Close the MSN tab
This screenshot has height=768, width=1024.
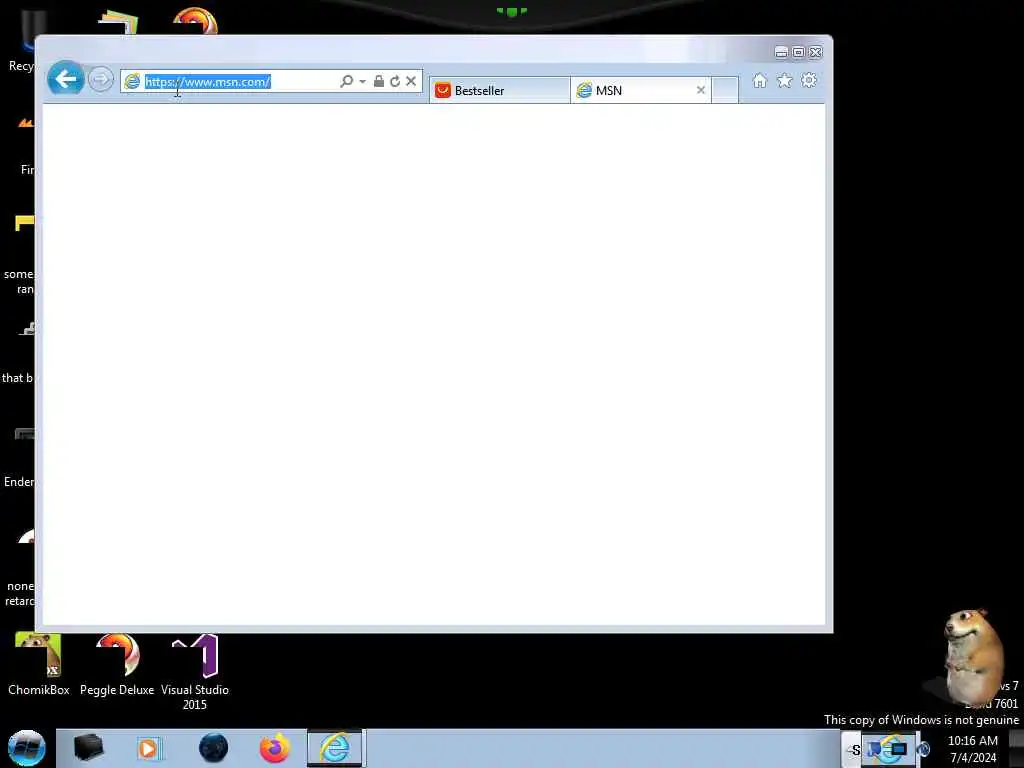tap(701, 90)
